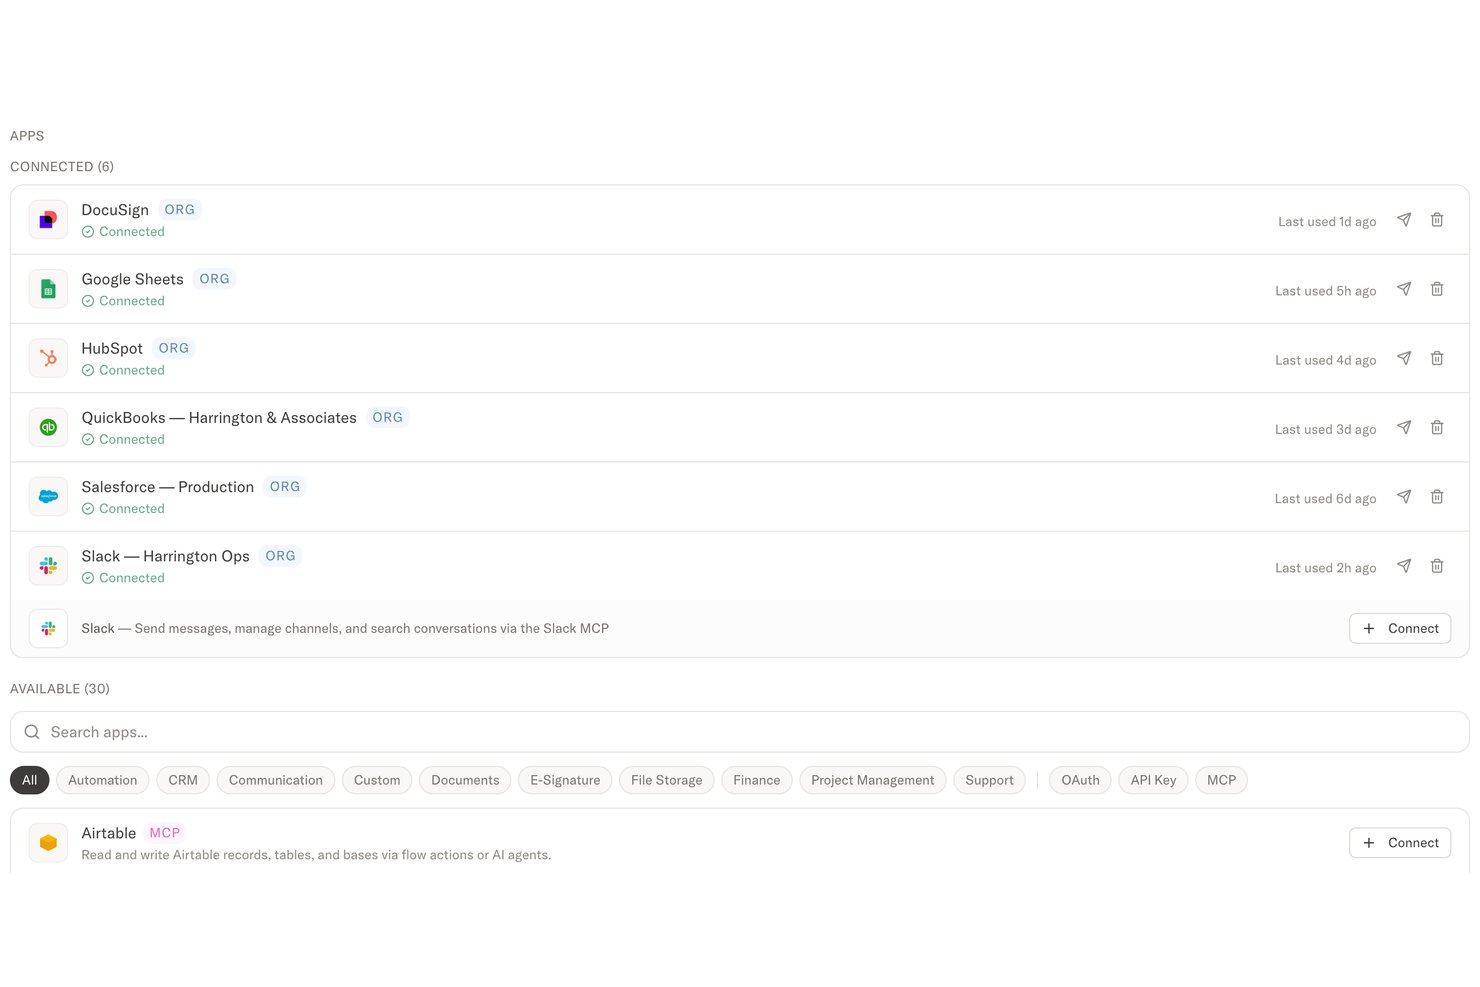Select the All filter chip
Viewport: 1480px width, 987px height.
(30, 780)
